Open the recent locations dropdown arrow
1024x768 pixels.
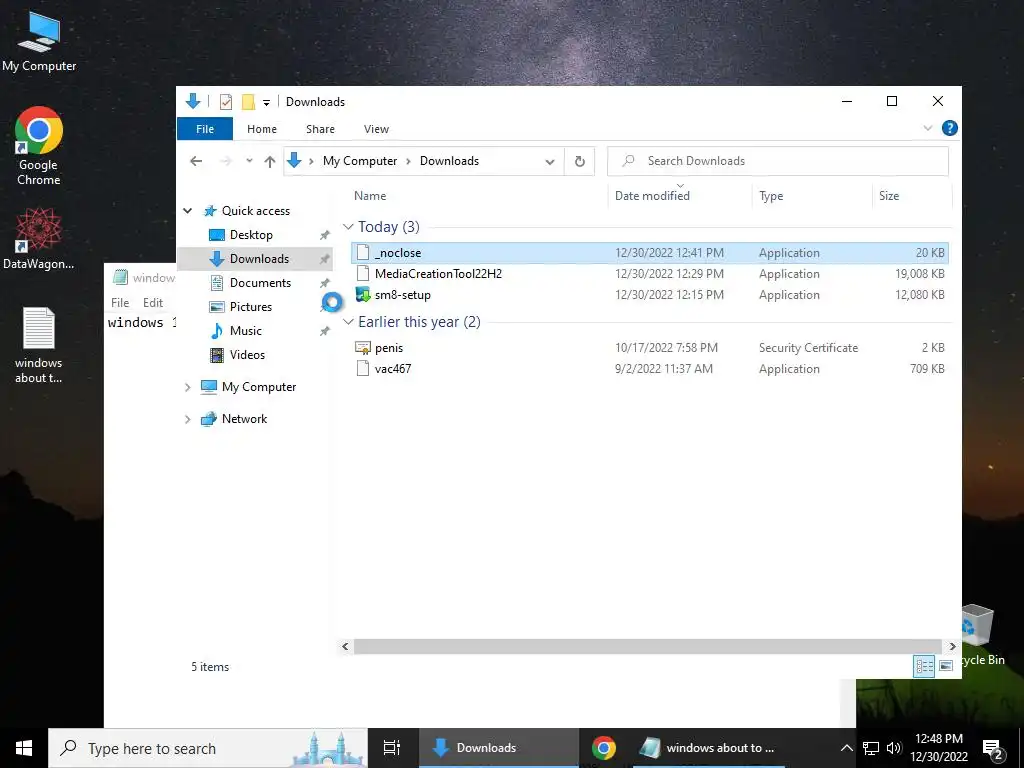point(249,161)
